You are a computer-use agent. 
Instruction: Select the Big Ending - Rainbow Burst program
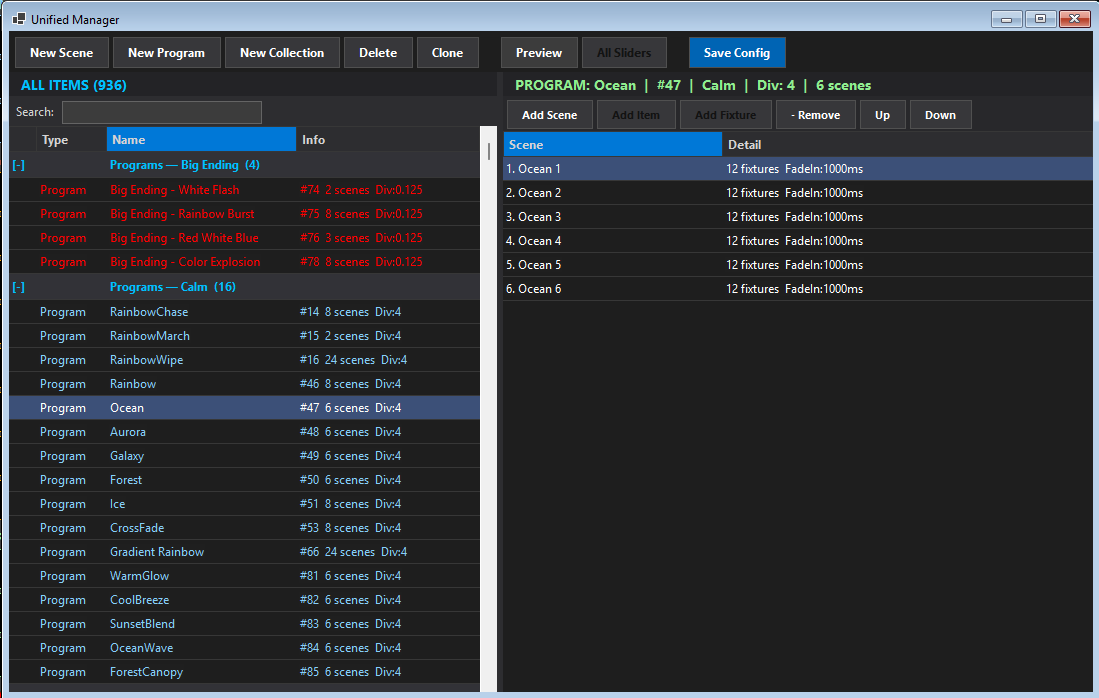[x=182, y=214]
